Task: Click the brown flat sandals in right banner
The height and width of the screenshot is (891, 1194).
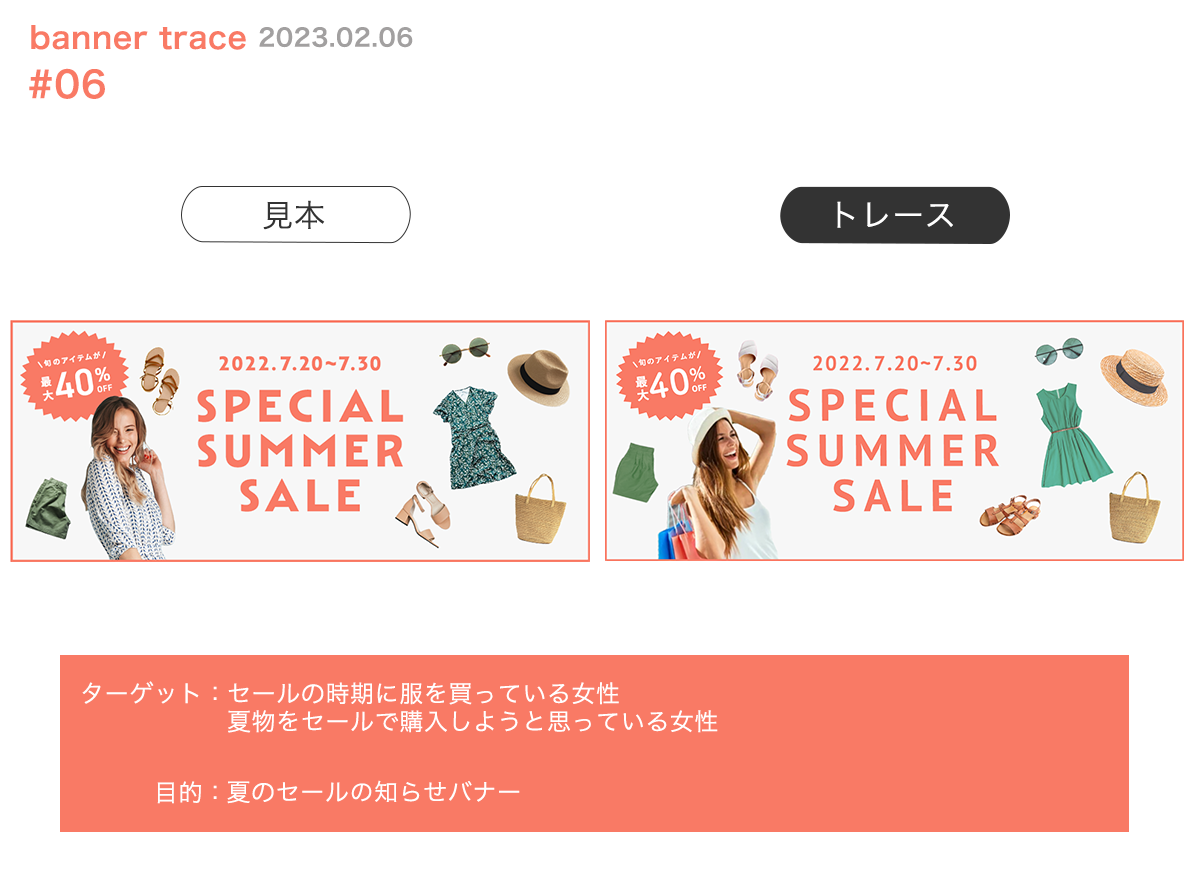Action: click(x=1010, y=516)
